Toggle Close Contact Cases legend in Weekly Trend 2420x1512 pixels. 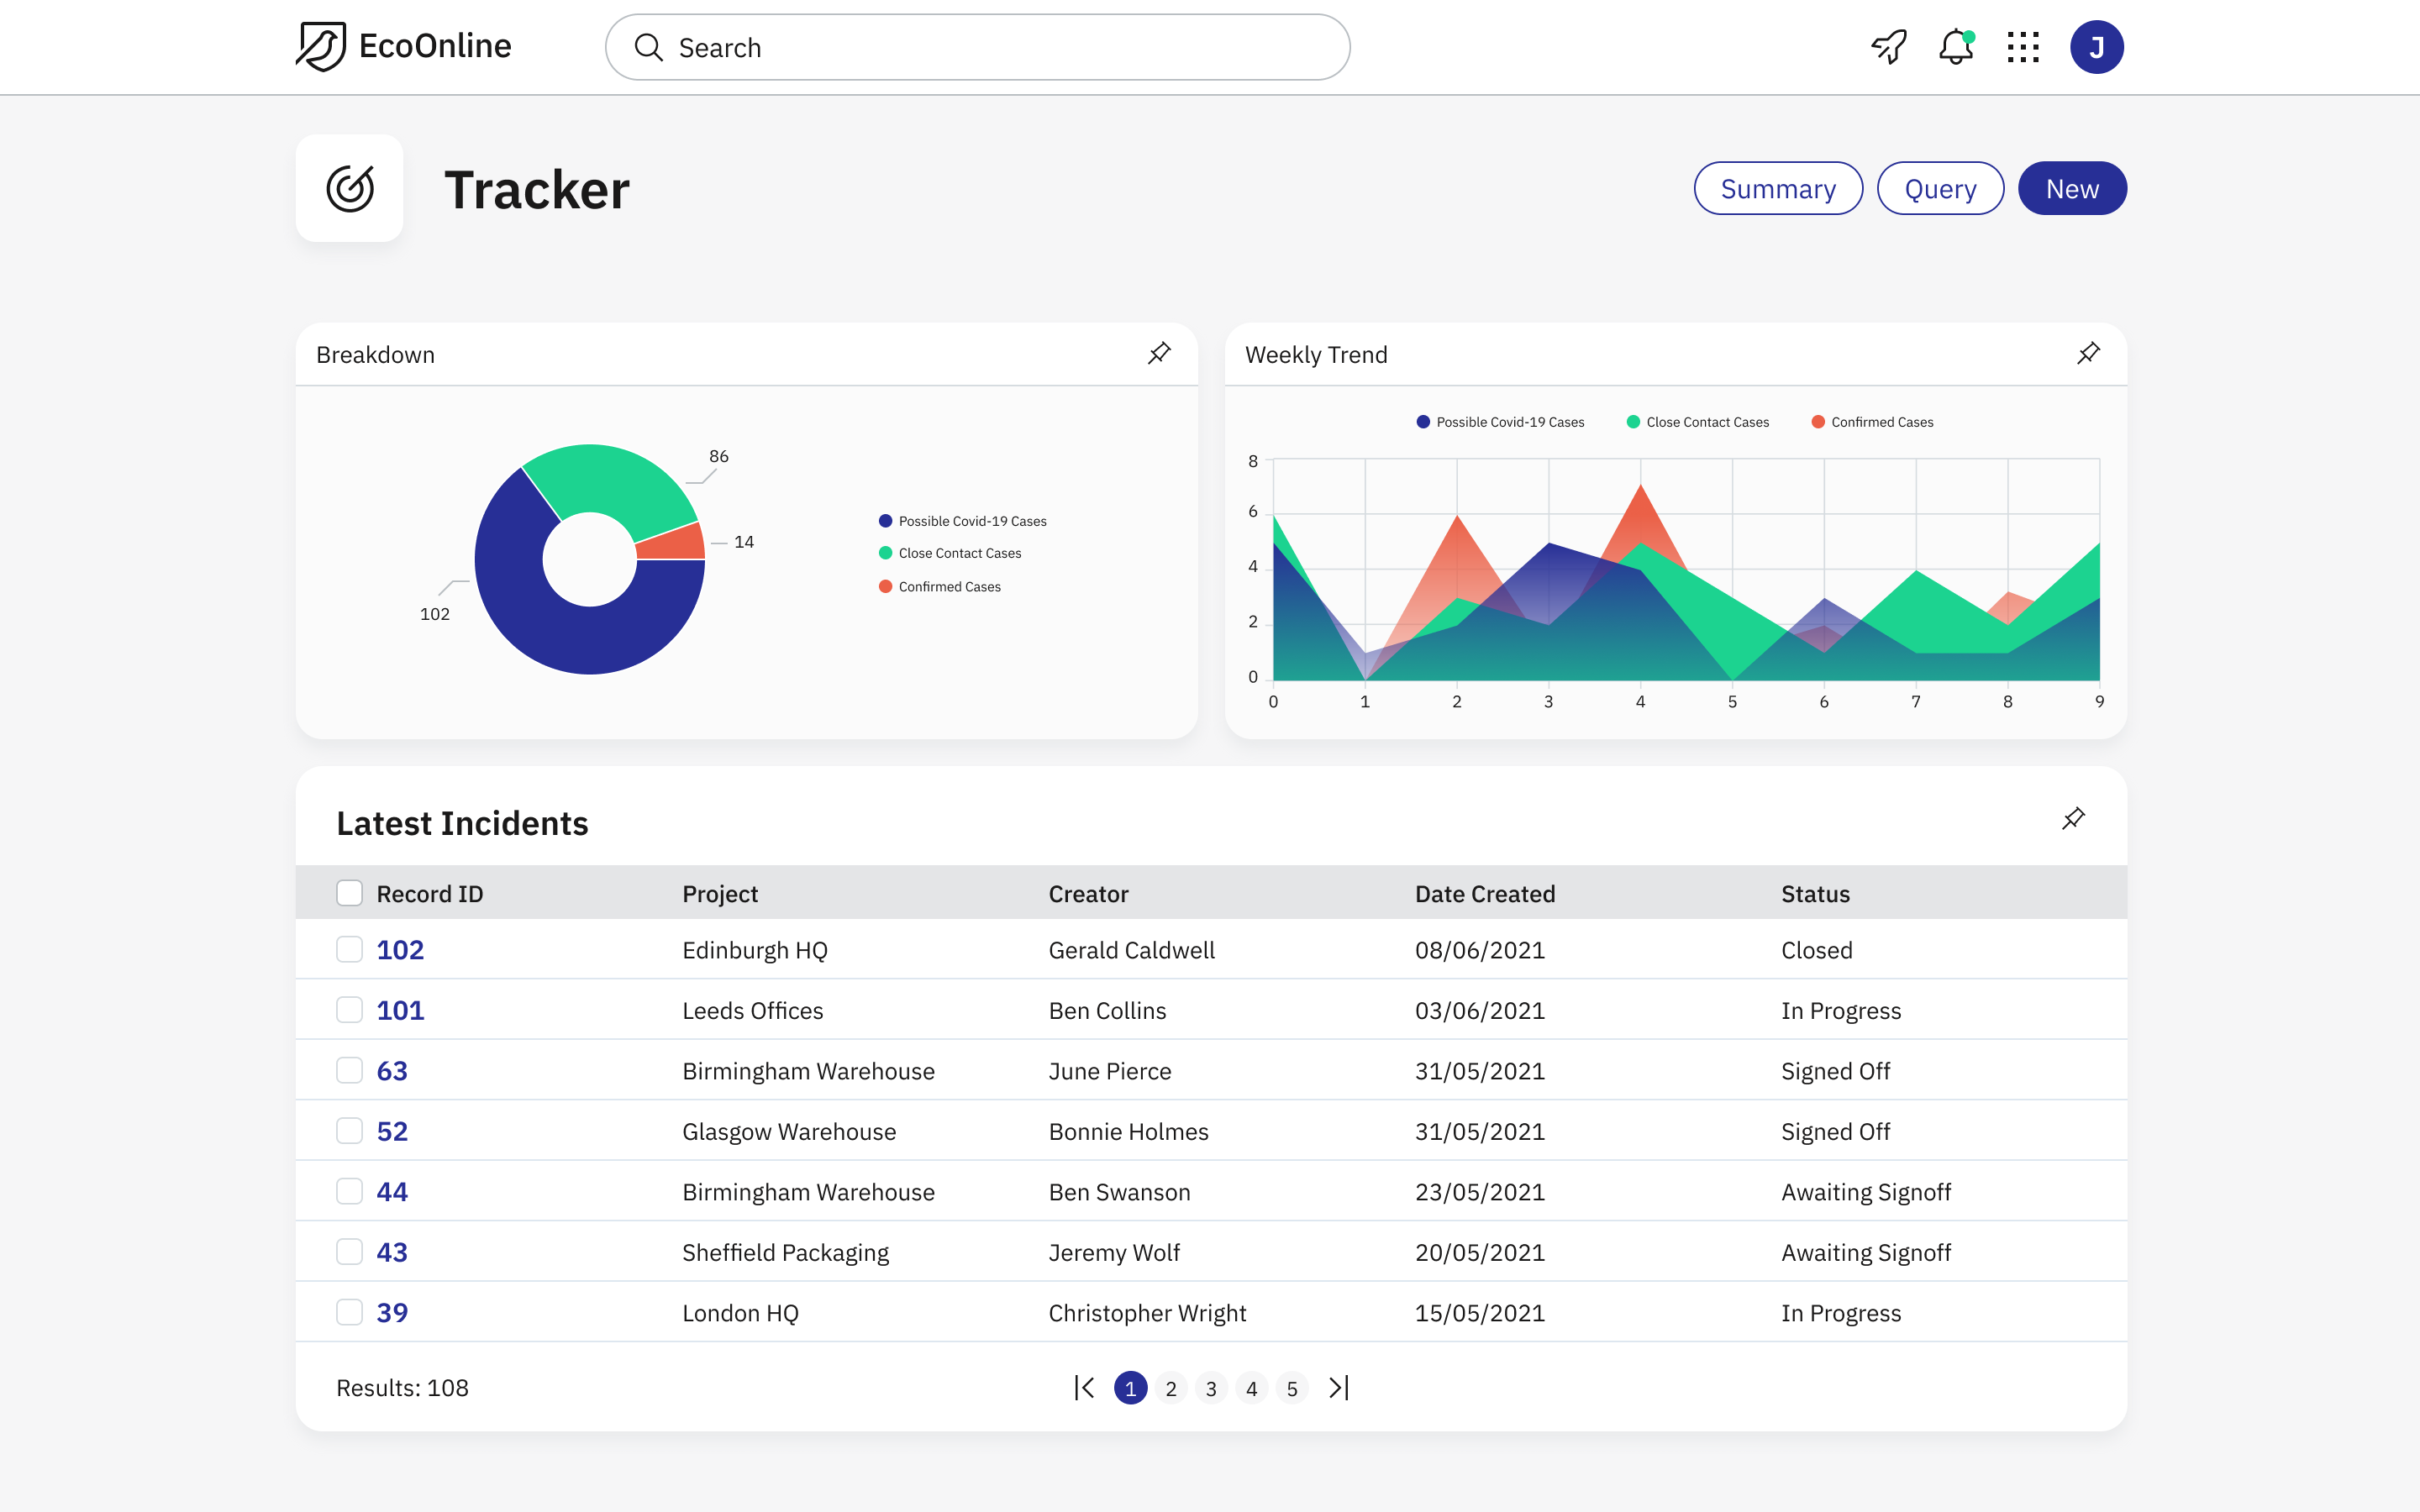coord(1698,422)
